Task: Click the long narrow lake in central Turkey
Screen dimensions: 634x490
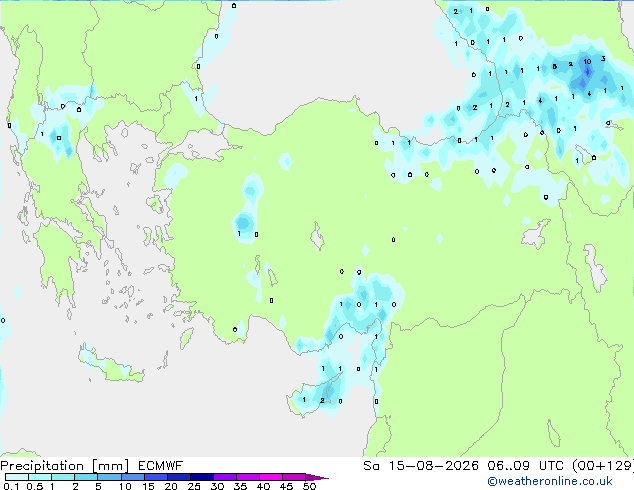Action: (x=317, y=236)
